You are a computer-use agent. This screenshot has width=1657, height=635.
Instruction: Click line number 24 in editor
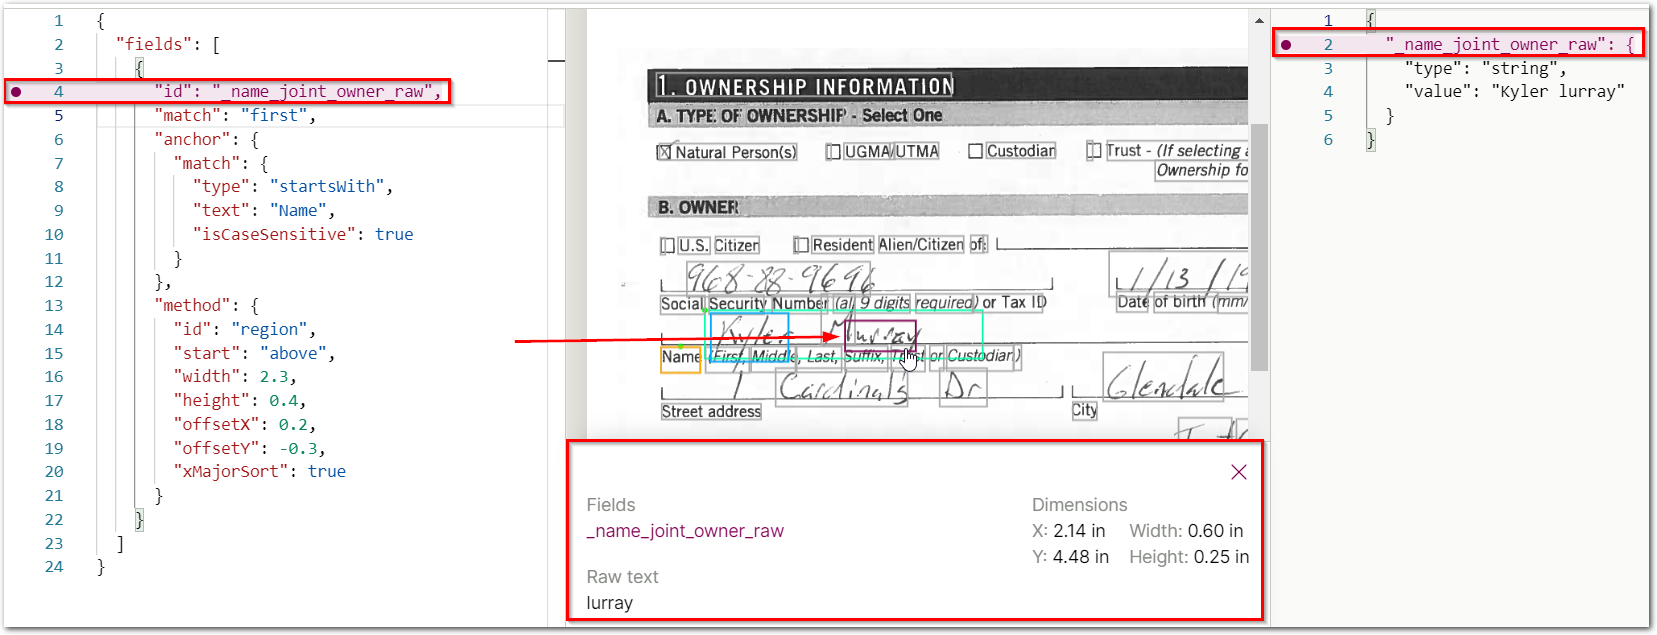(x=54, y=566)
